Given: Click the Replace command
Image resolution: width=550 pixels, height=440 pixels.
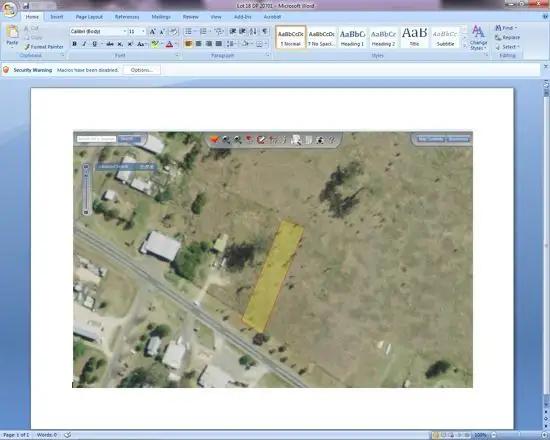Looking at the screenshot, I should (507, 37).
